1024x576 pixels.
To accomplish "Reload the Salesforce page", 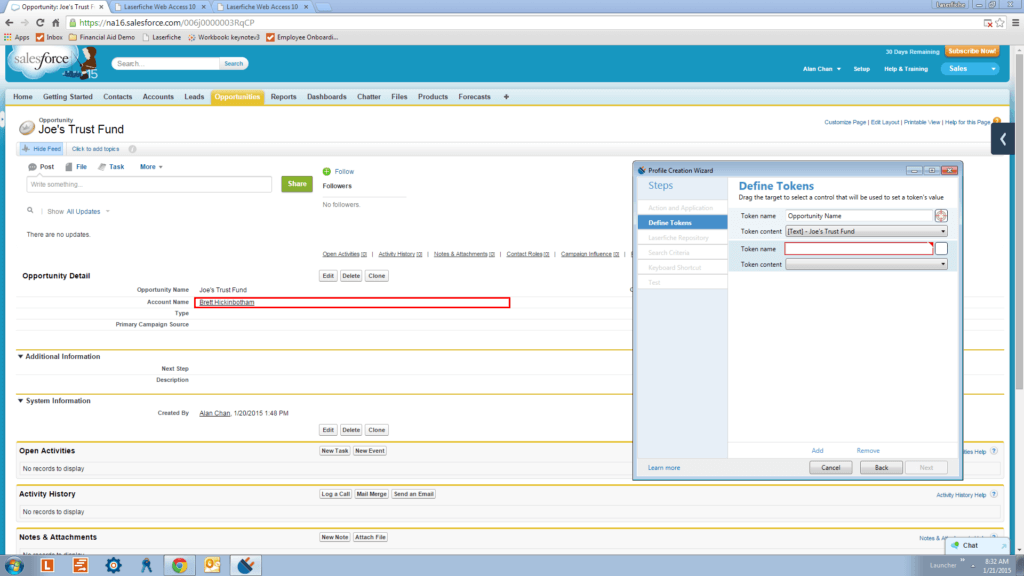I will [40, 22].
